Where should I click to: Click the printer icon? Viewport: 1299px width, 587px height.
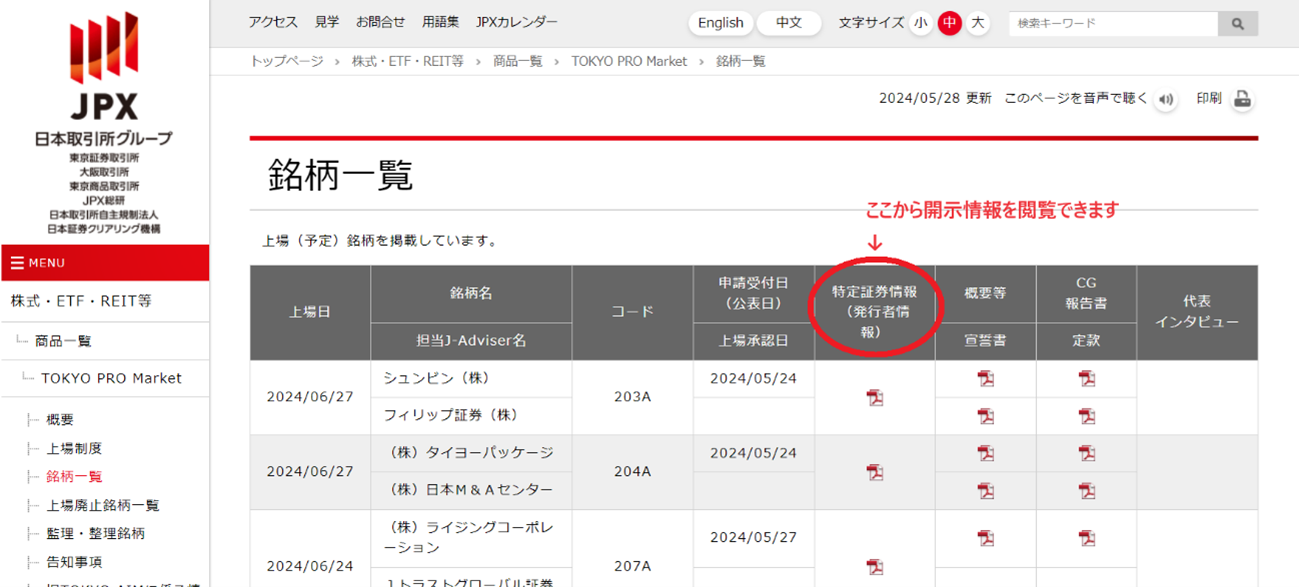(x=1242, y=99)
